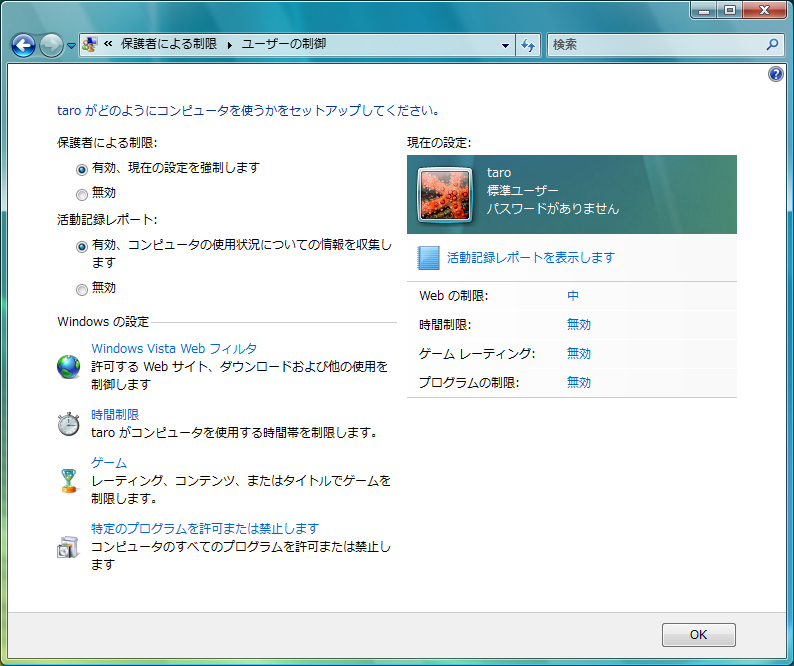The width and height of the screenshot is (794, 666).
Task: Close the window with the red X
Action: pos(765,10)
